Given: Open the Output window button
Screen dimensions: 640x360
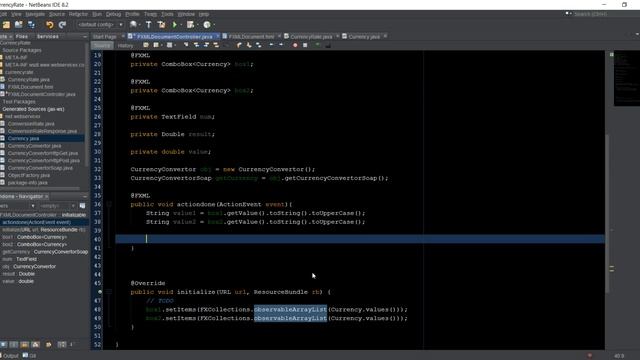Looking at the screenshot, I should (x=10, y=356).
